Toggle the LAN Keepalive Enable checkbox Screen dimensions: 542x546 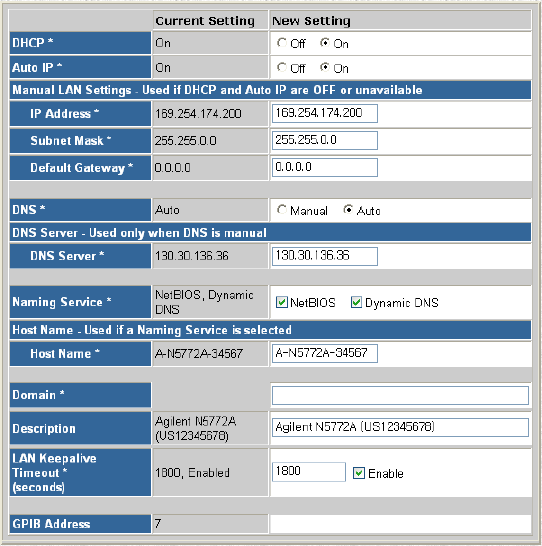359,473
